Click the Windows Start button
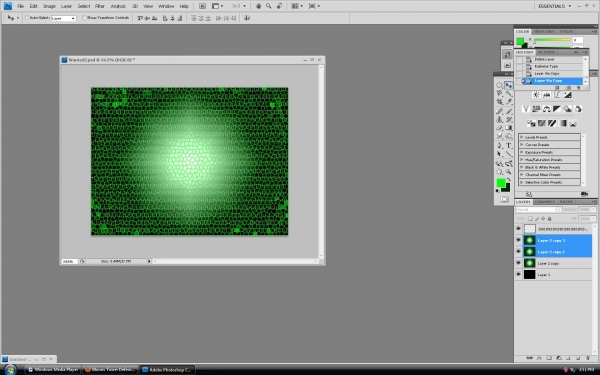 pyautogui.click(x=10, y=370)
